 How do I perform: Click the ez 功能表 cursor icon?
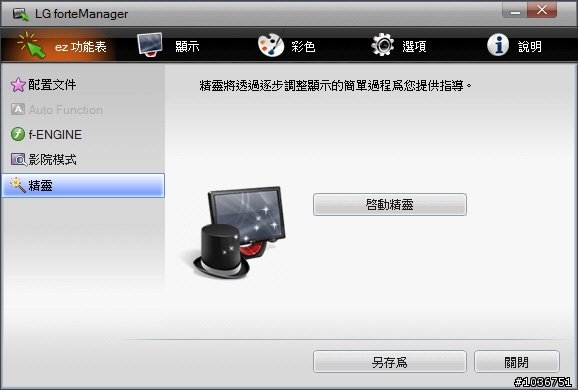(x=32, y=45)
